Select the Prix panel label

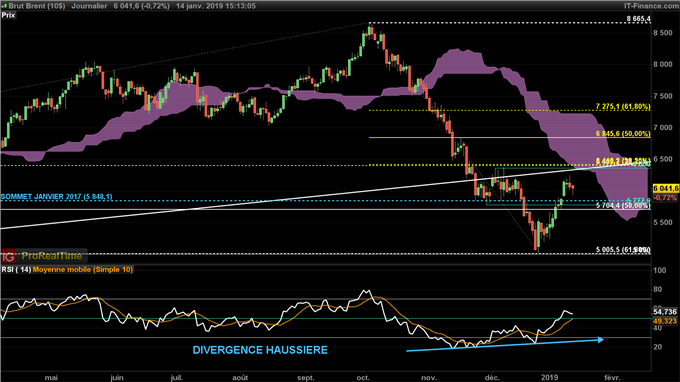pyautogui.click(x=8, y=15)
